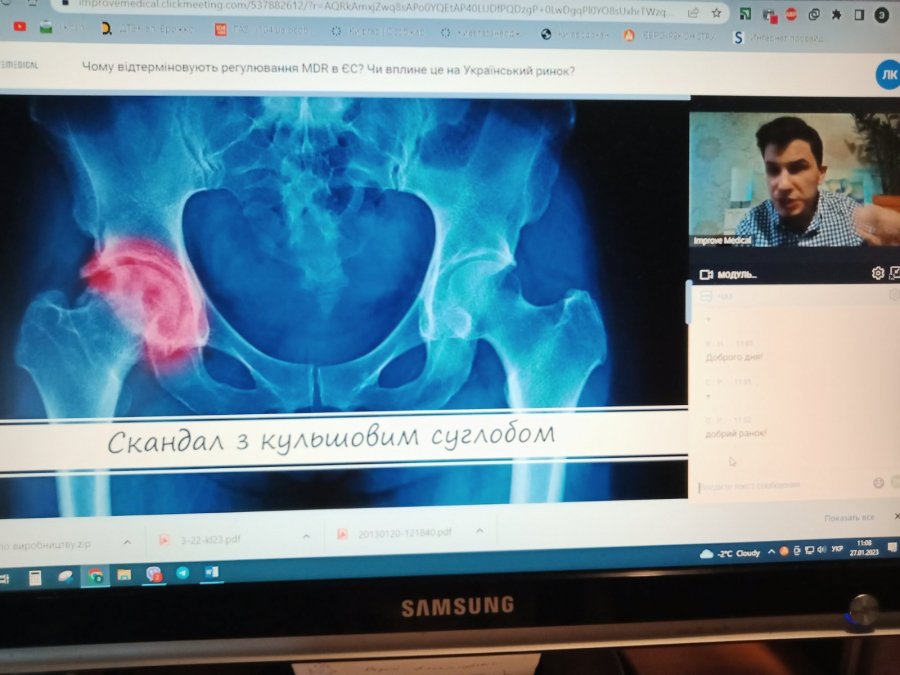Click the camera module icon
900x675 pixels.
pyautogui.click(x=706, y=274)
